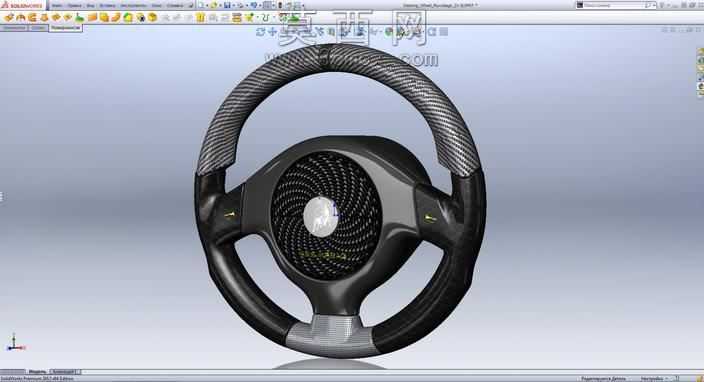Select the Revolved Surface tool icon
This screenshot has height=382, width=704.
tap(21, 18)
